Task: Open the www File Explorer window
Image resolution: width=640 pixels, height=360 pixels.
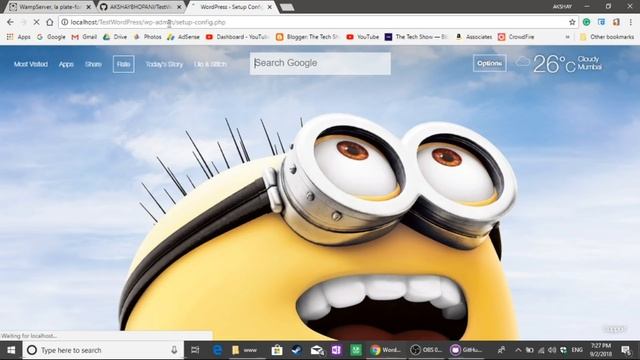Action: coord(245,350)
